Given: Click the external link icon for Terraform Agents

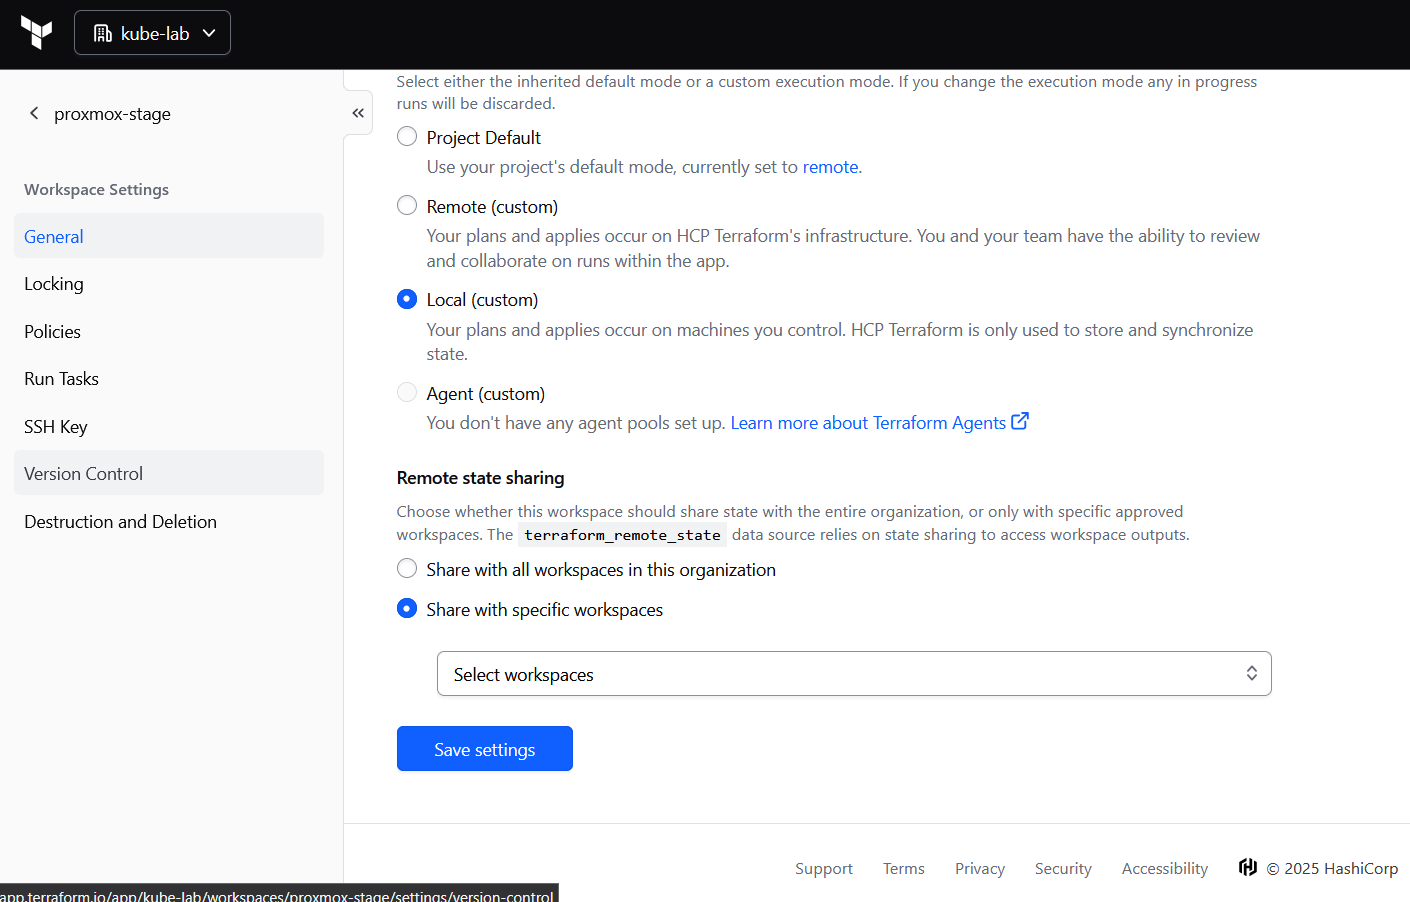Looking at the screenshot, I should coord(1020,422).
